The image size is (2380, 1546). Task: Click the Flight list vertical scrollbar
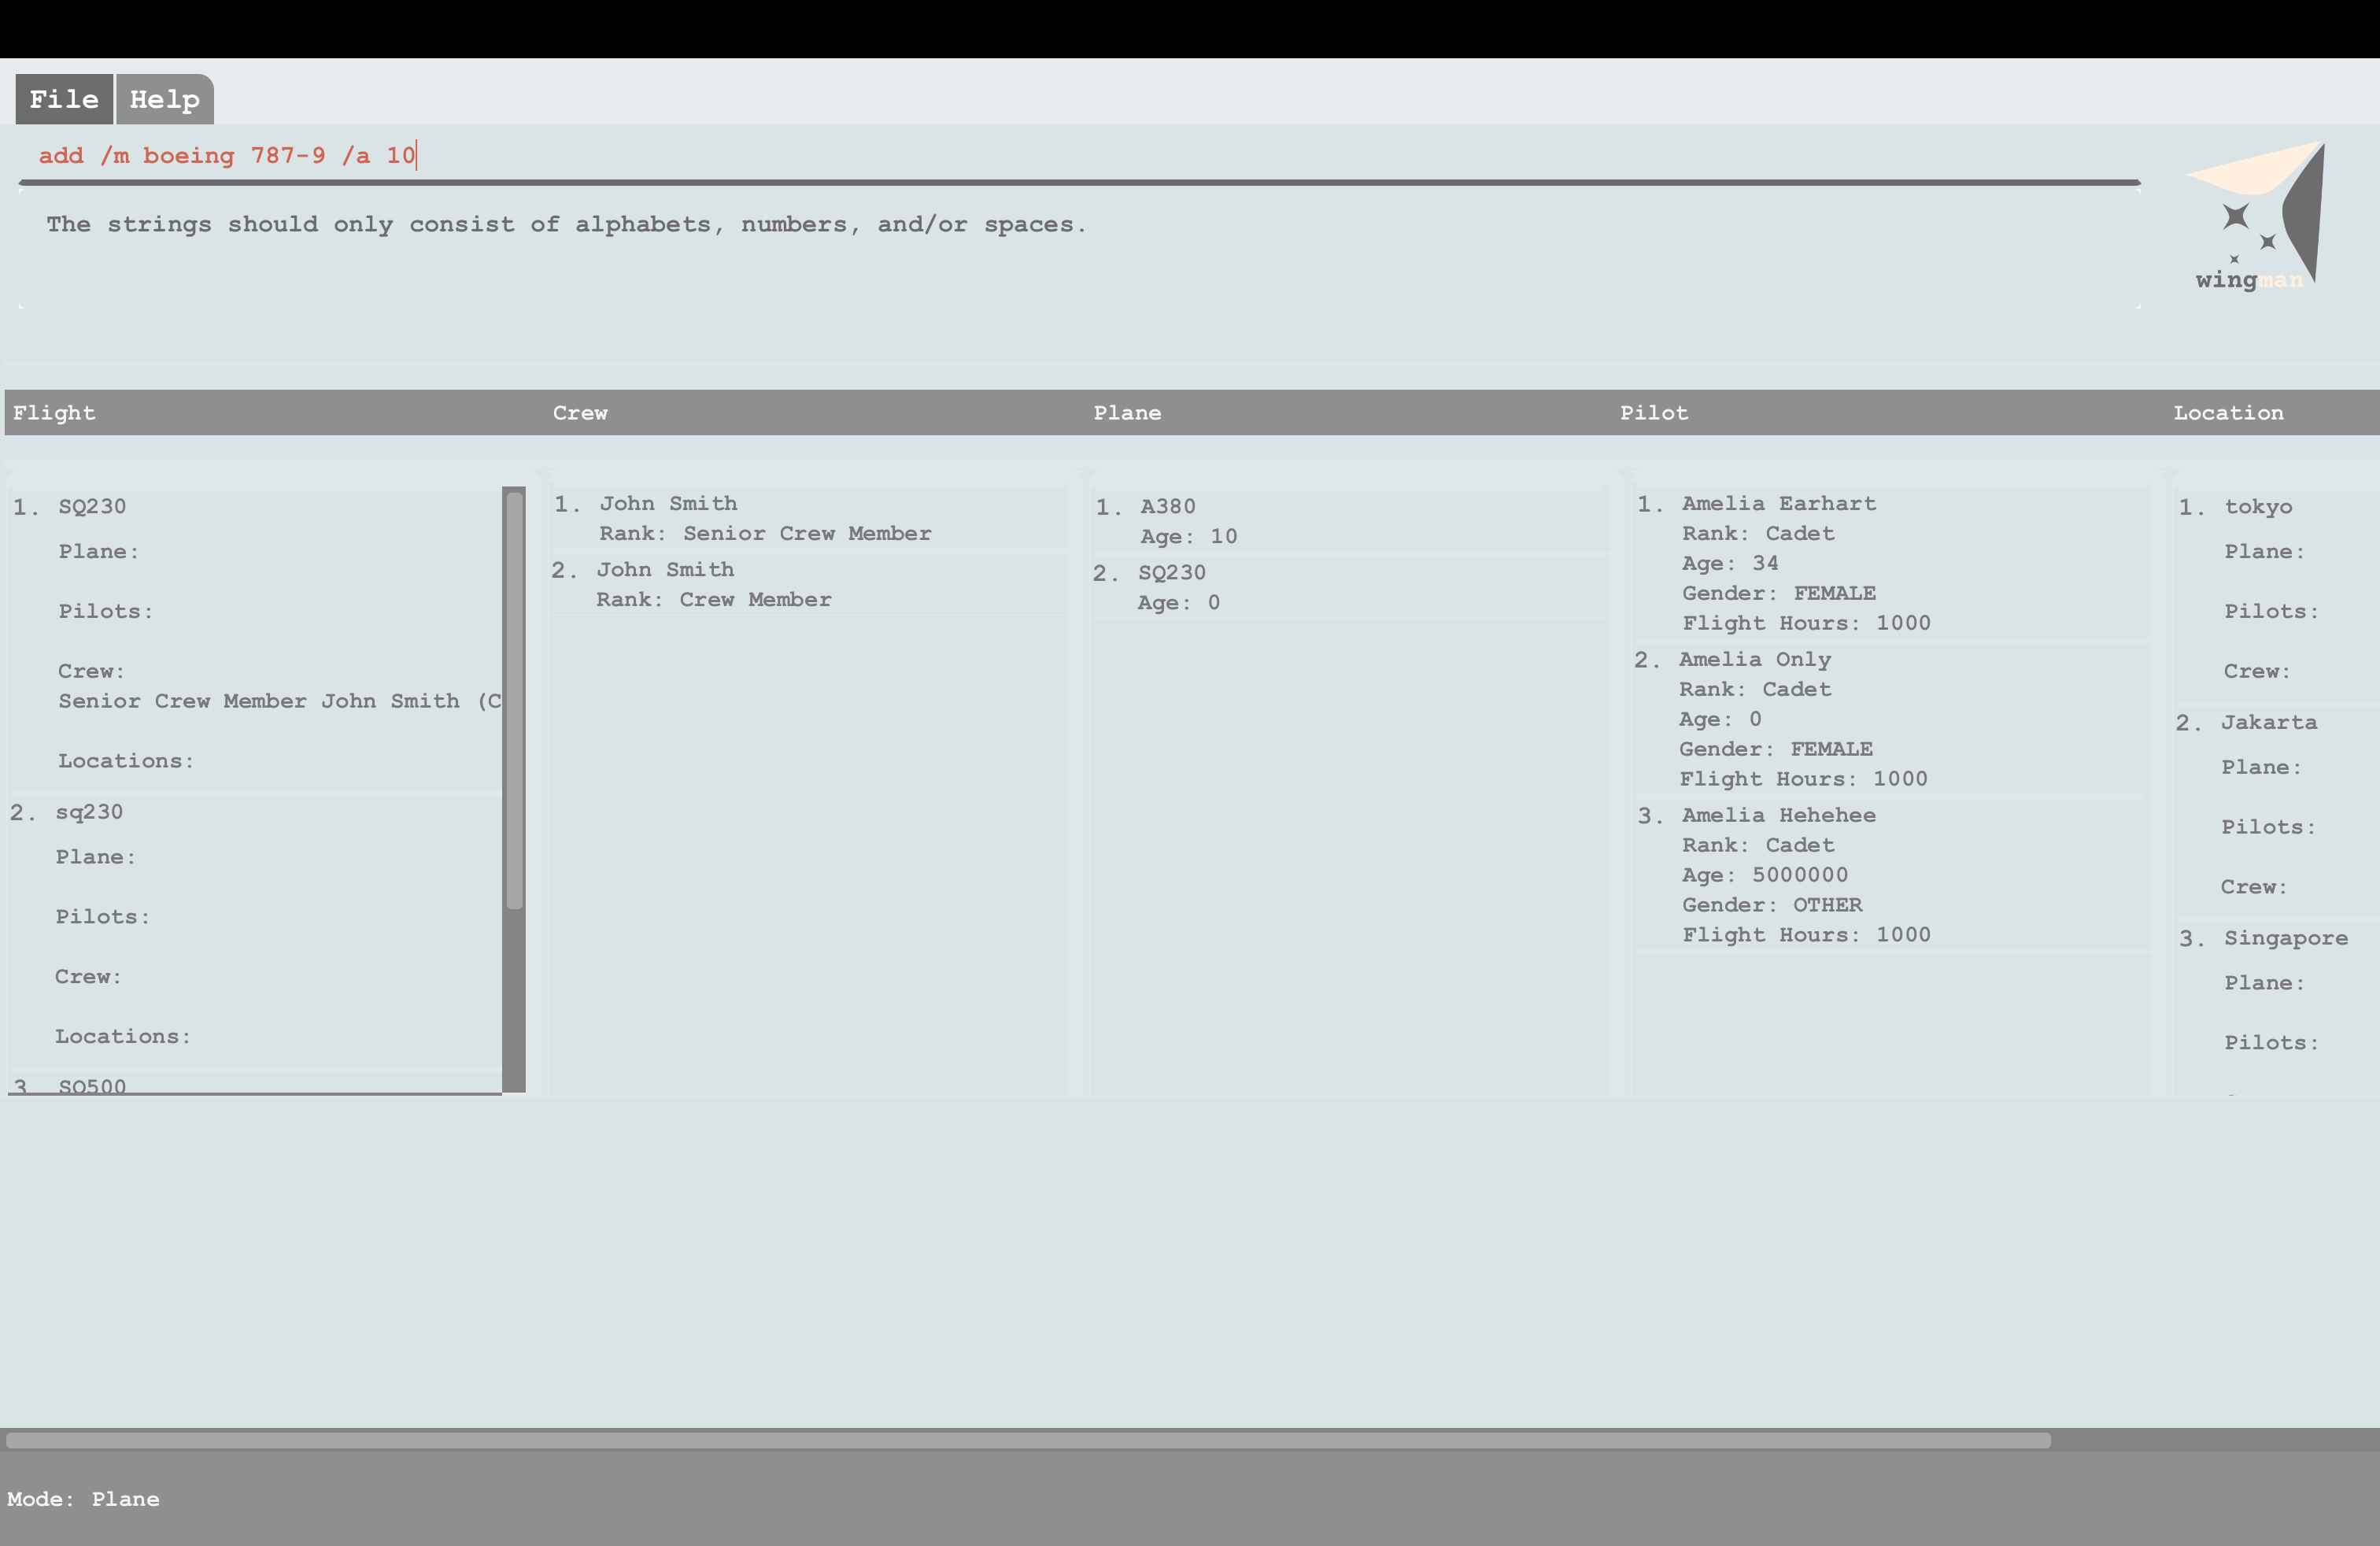pos(514,700)
